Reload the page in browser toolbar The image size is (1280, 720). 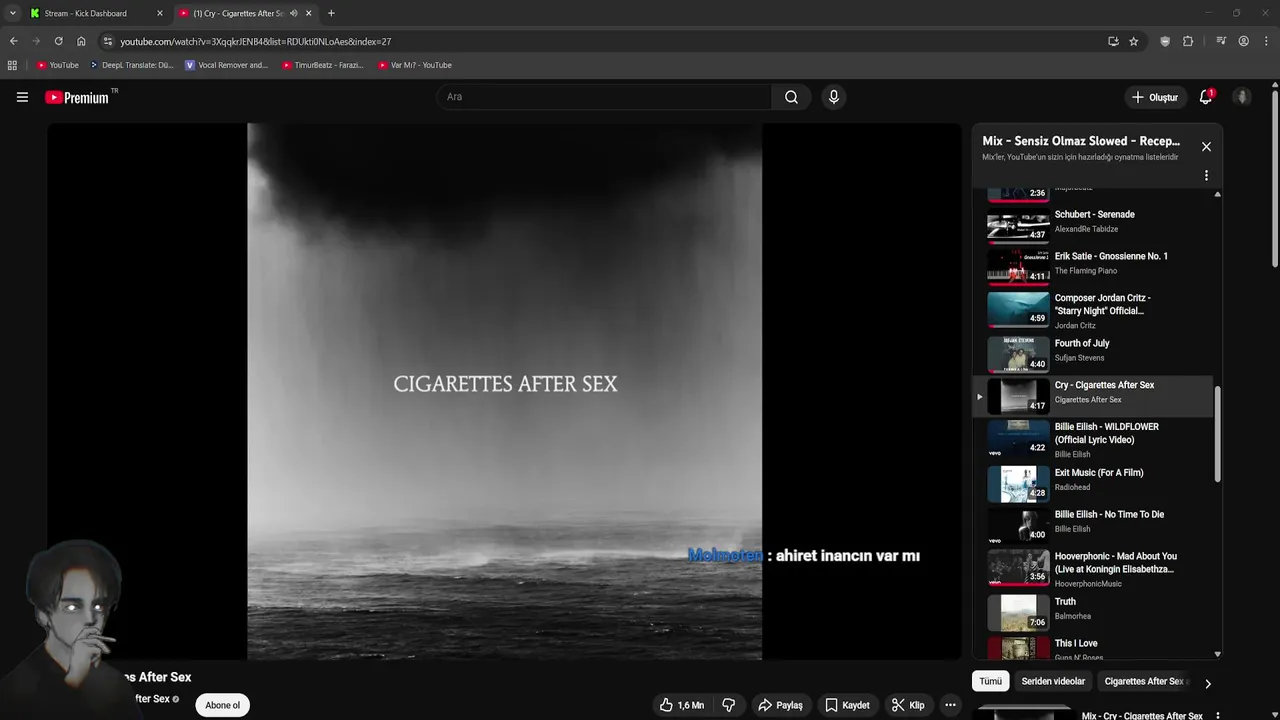coord(58,41)
